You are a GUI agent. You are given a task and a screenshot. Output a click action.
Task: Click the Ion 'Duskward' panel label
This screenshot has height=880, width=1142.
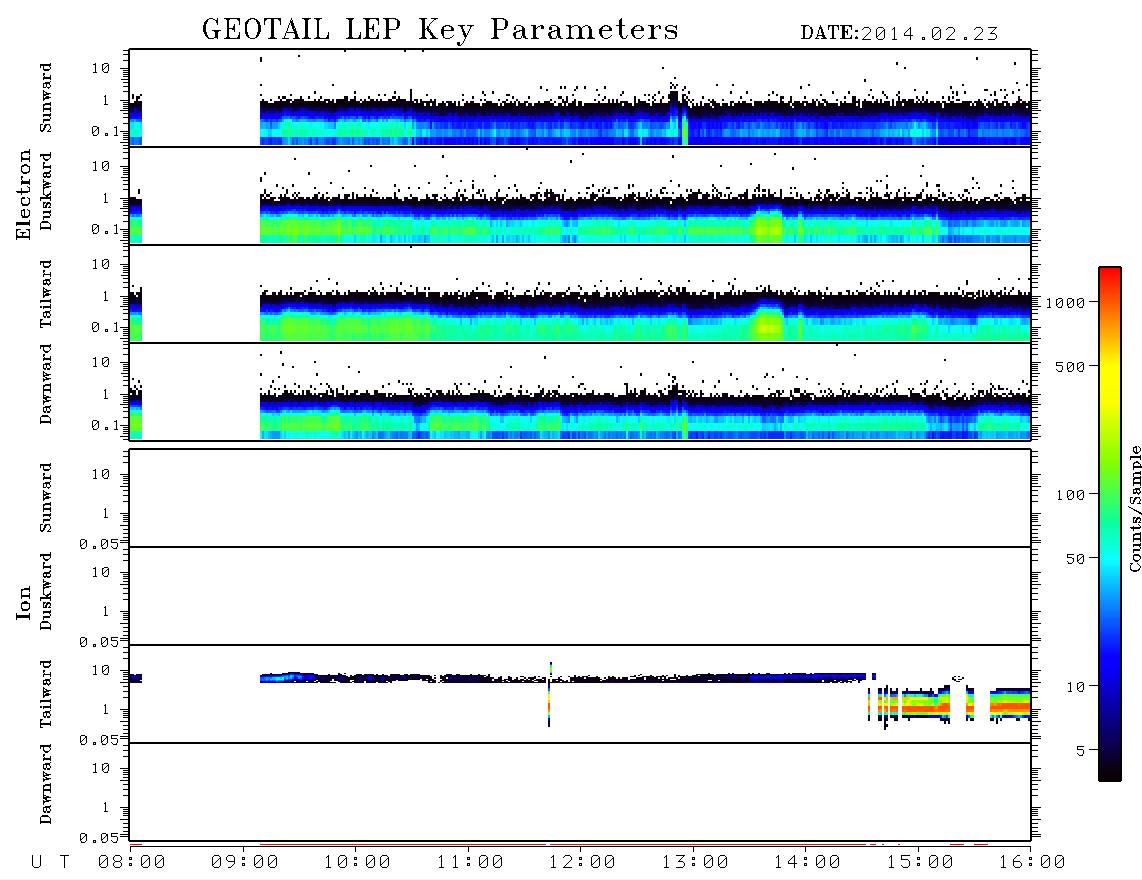pyautogui.click(x=46, y=592)
